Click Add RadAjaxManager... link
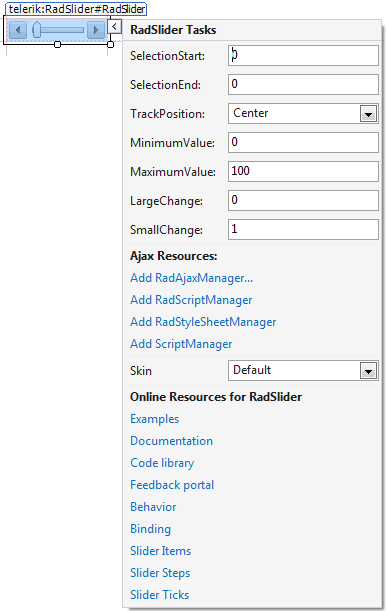Screen dimensions: 386x611 tap(192, 278)
